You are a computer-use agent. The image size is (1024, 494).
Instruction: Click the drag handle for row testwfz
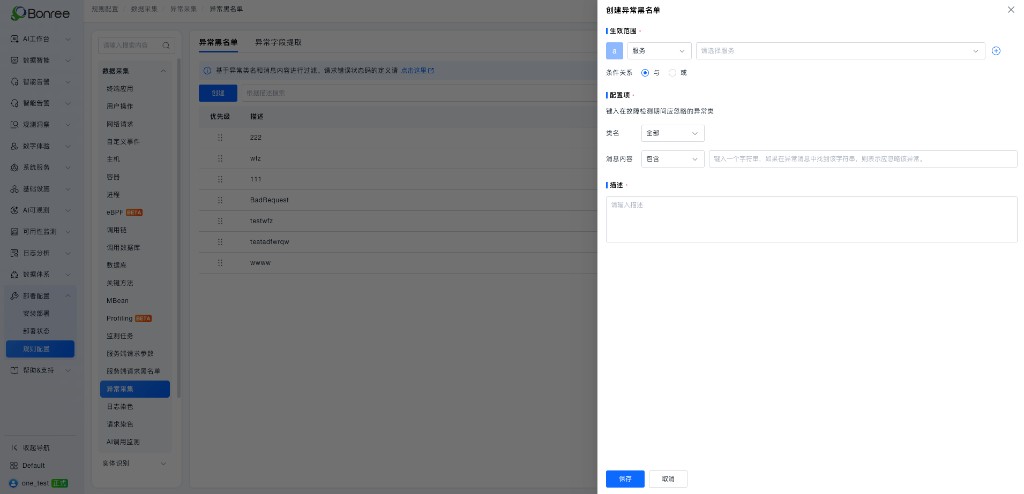click(x=220, y=221)
